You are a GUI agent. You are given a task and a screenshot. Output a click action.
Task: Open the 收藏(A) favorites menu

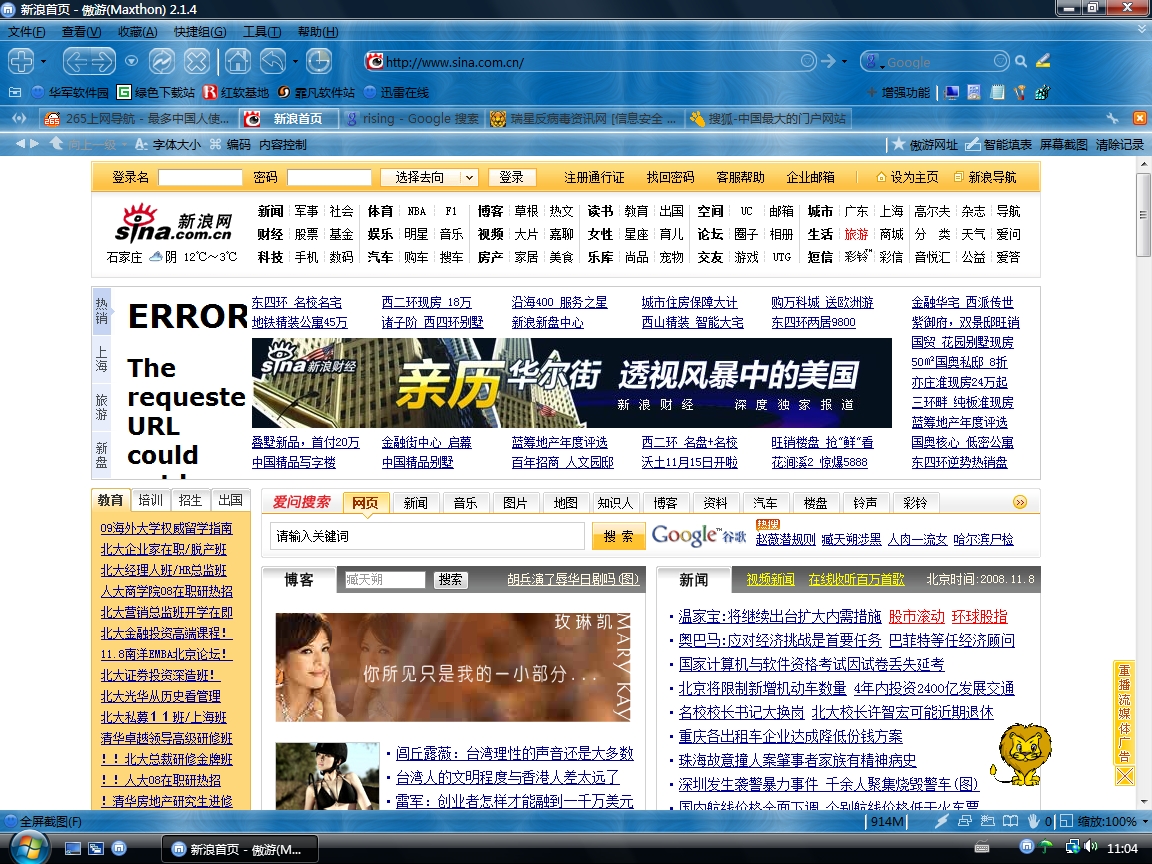coord(137,32)
